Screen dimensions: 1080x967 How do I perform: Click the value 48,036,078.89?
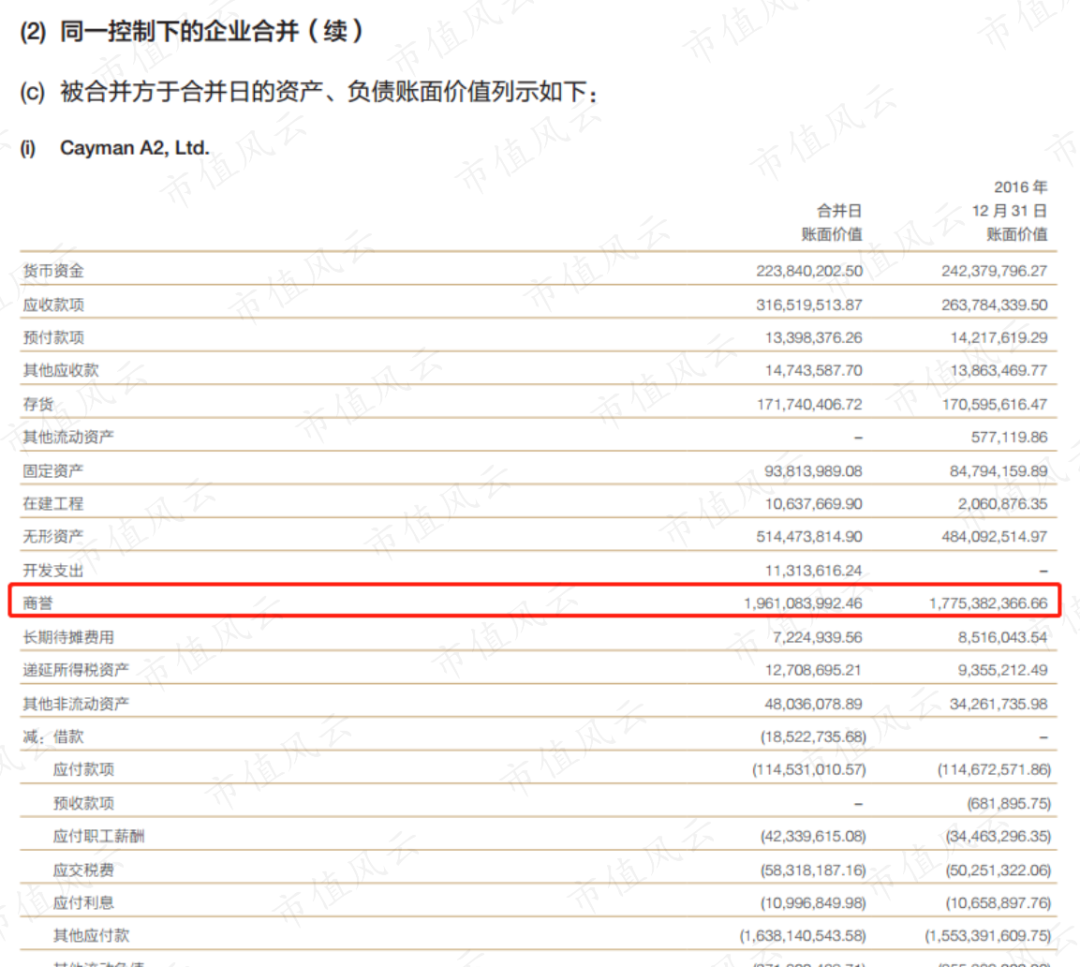pyautogui.click(x=813, y=704)
